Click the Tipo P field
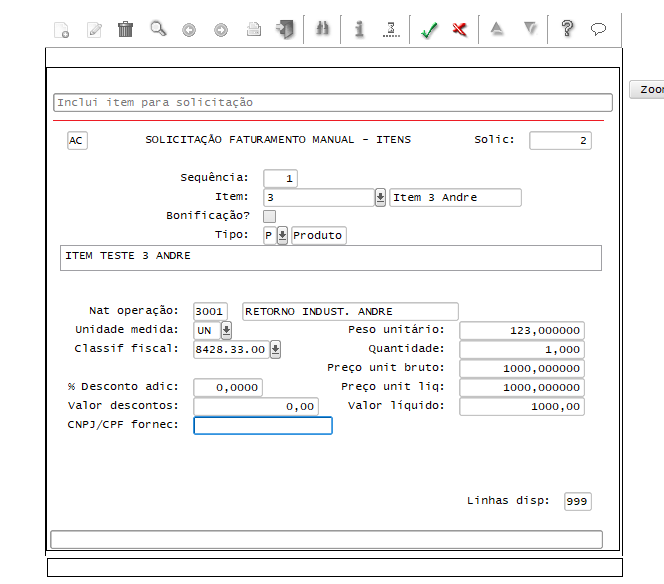 point(269,235)
